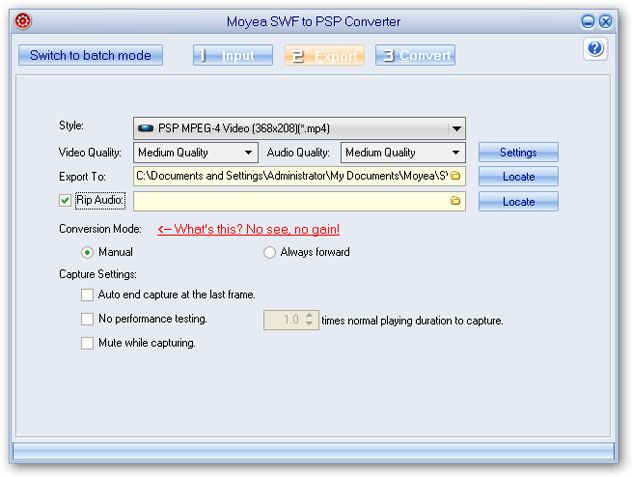Decrease the playing duration stepper value
Screen dimensions: 632x477
pos(309,324)
